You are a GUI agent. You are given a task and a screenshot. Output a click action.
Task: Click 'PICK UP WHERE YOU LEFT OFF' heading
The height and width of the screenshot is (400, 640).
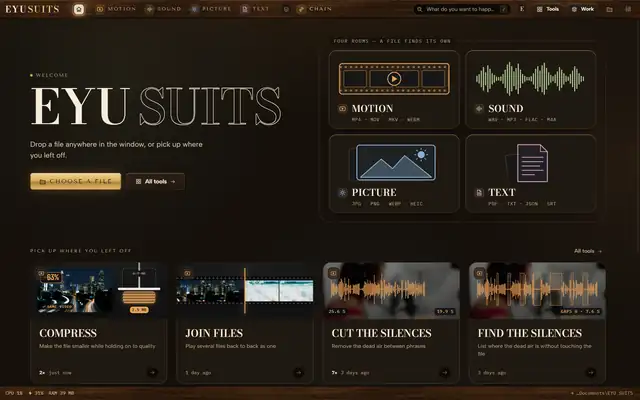coord(80,251)
